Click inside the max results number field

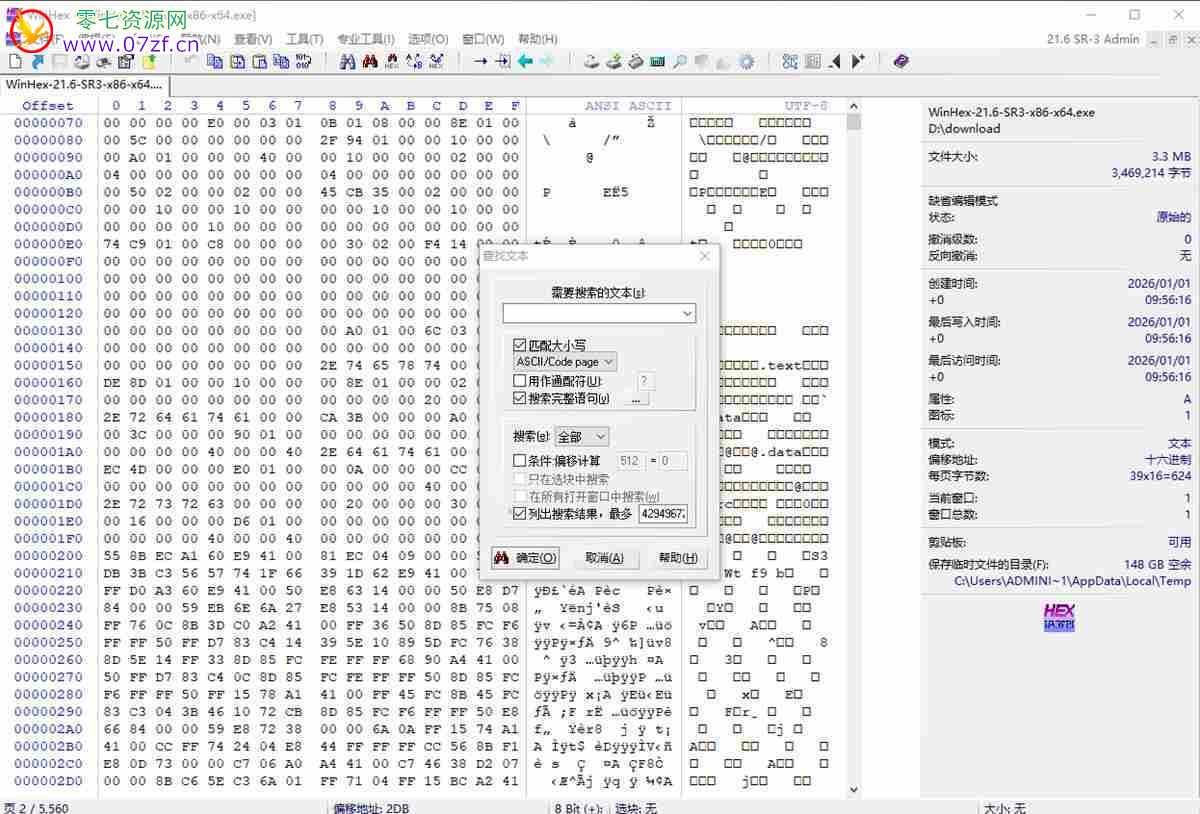tap(663, 513)
